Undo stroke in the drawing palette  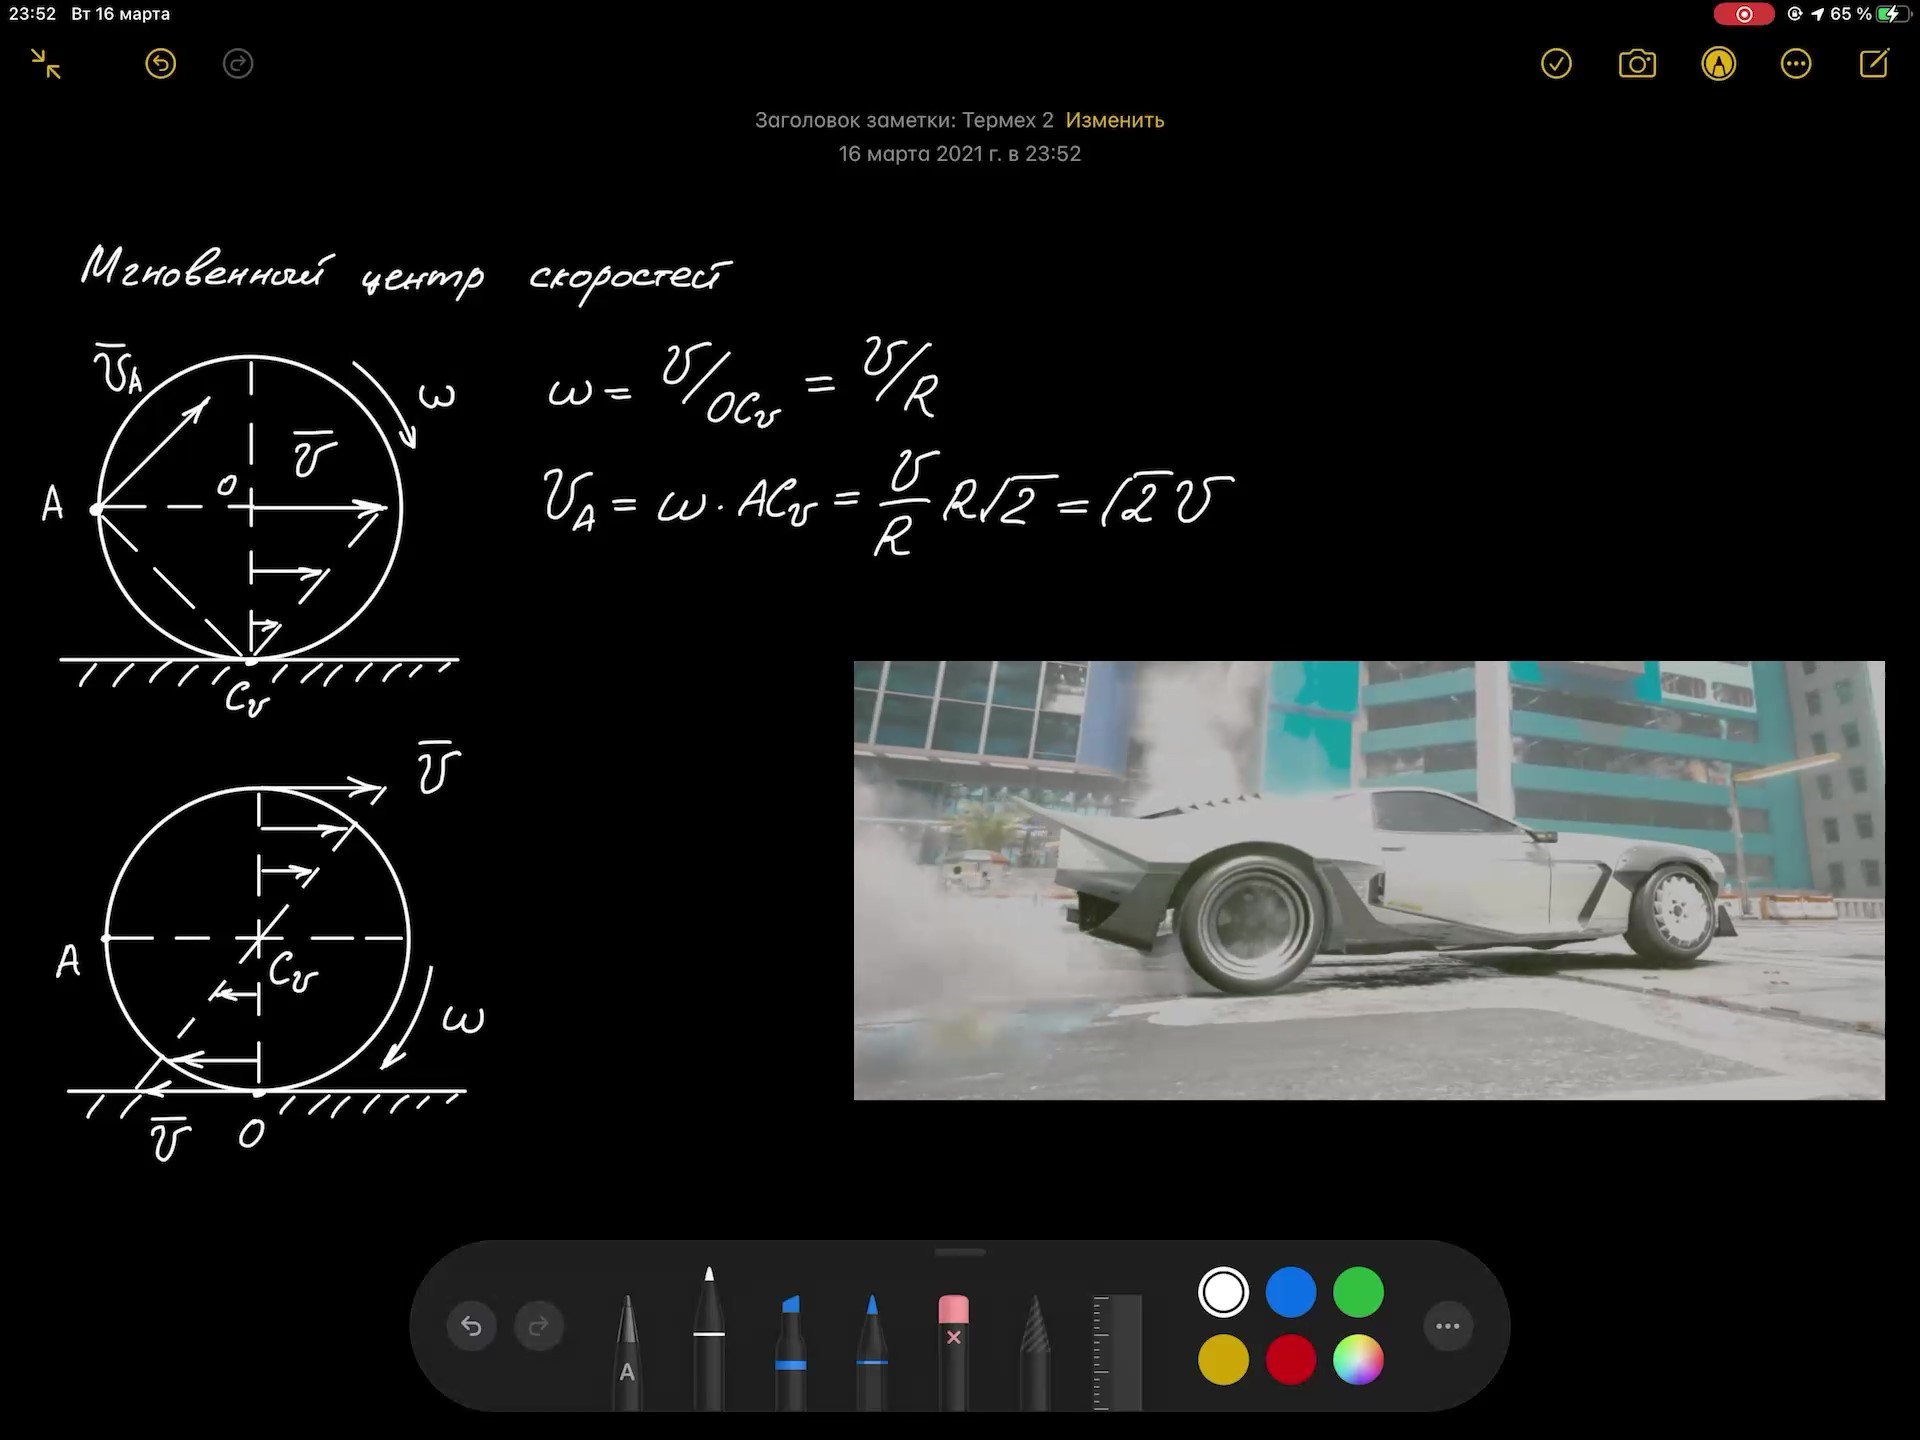471,1327
